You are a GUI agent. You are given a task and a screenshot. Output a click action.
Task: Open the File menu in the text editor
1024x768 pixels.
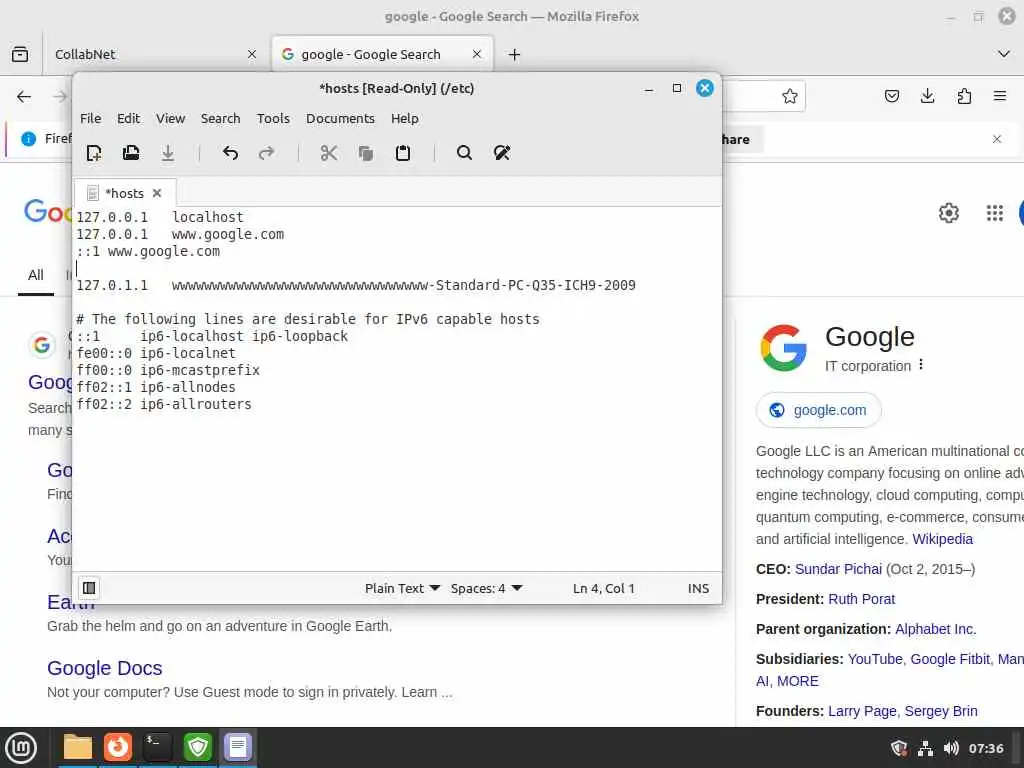(x=91, y=118)
